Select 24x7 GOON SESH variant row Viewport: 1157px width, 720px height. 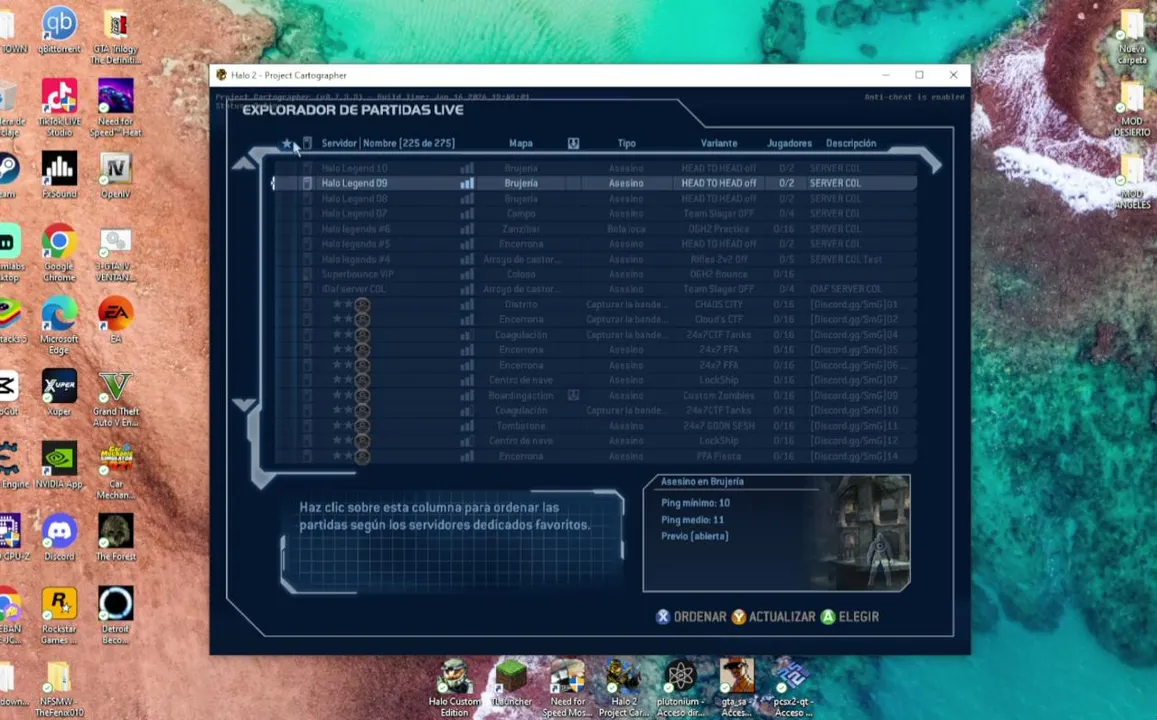coord(595,426)
